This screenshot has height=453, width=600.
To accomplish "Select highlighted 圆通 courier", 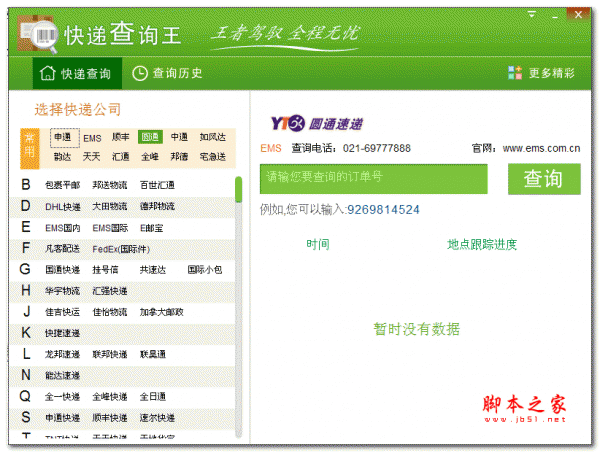I will tap(150, 137).
